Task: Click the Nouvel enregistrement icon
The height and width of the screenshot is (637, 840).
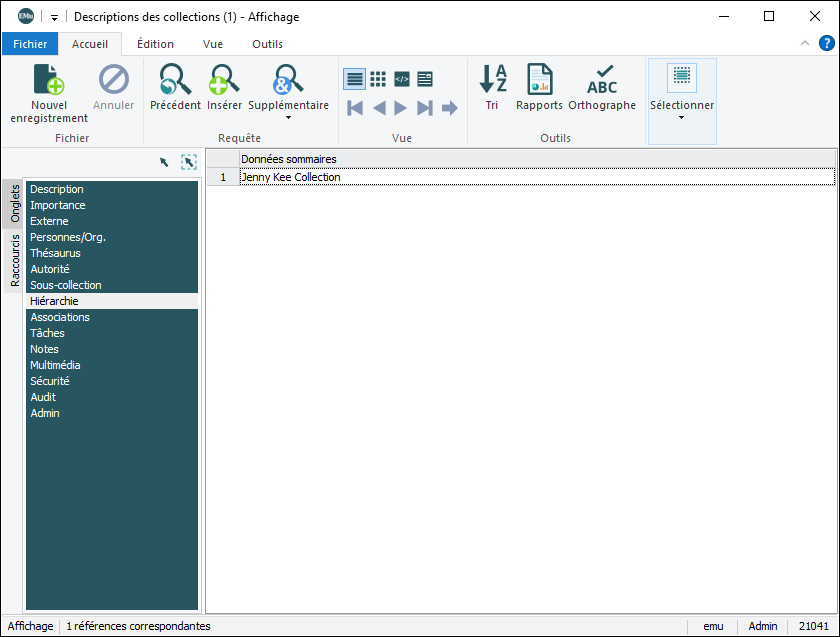Action: point(49,80)
